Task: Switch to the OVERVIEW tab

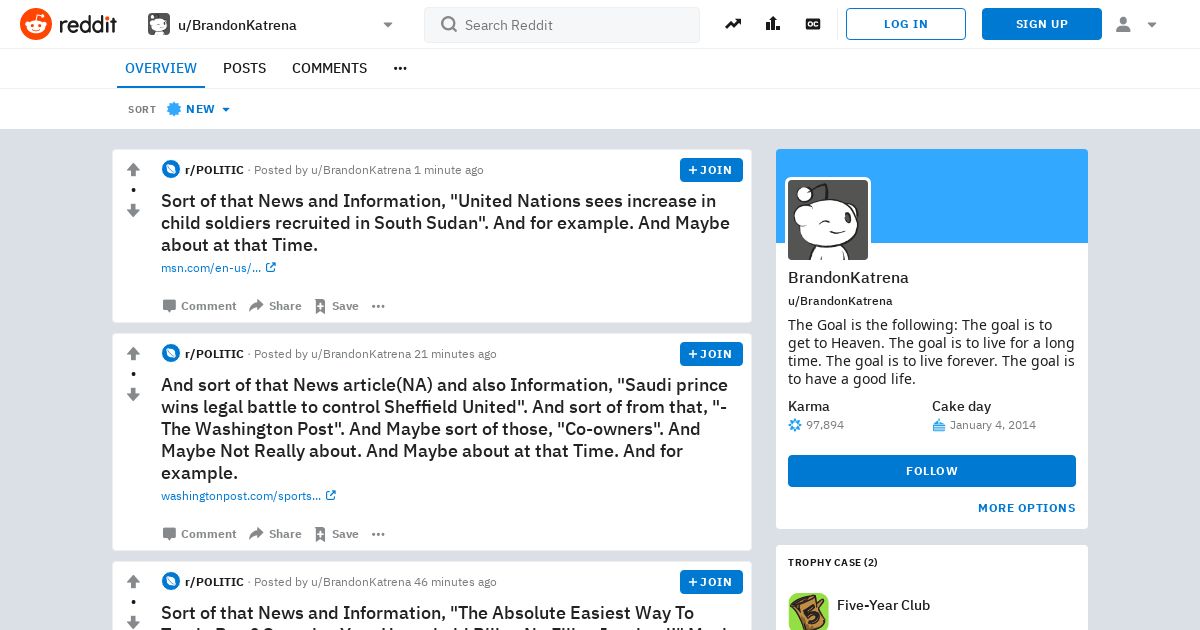Action: [x=161, y=68]
